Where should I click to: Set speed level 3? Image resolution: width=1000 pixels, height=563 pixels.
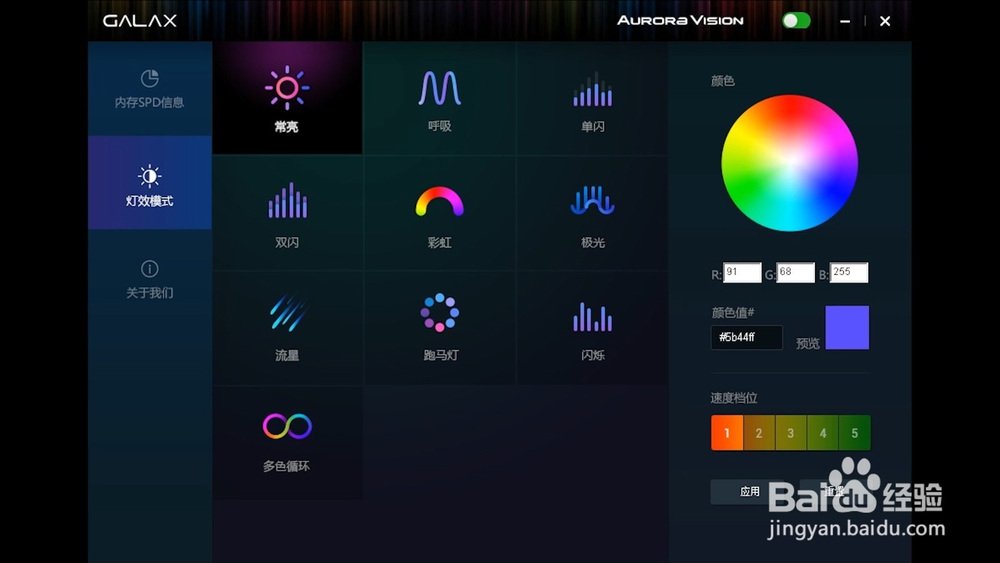pyautogui.click(x=791, y=433)
